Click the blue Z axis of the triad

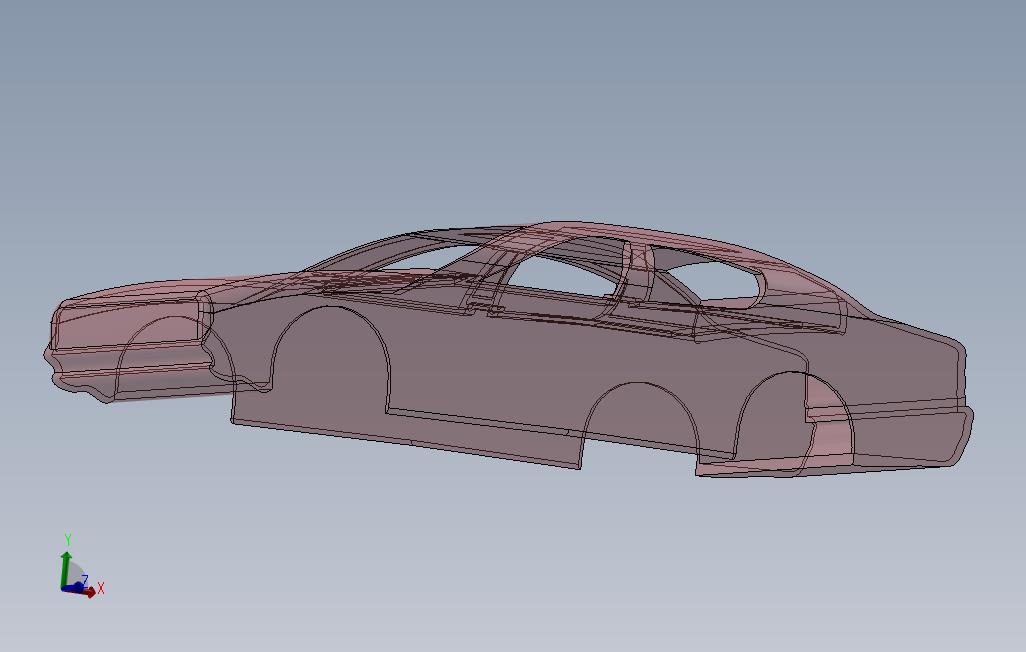click(x=73, y=589)
